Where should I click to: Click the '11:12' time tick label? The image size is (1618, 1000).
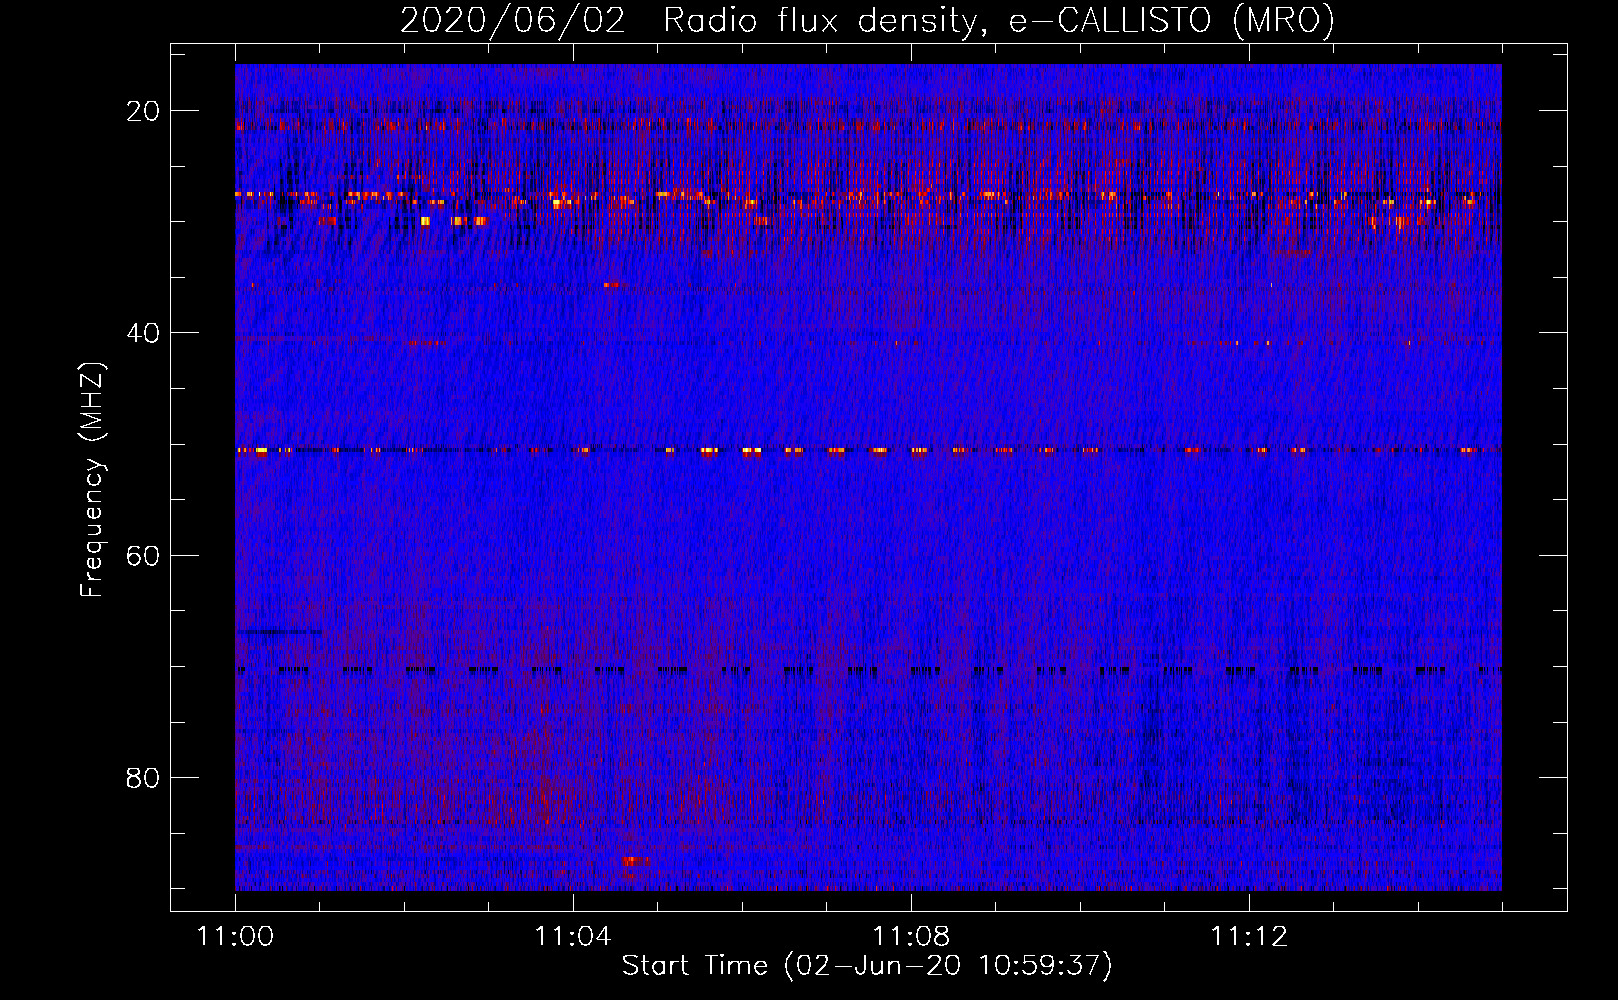[1249, 937]
